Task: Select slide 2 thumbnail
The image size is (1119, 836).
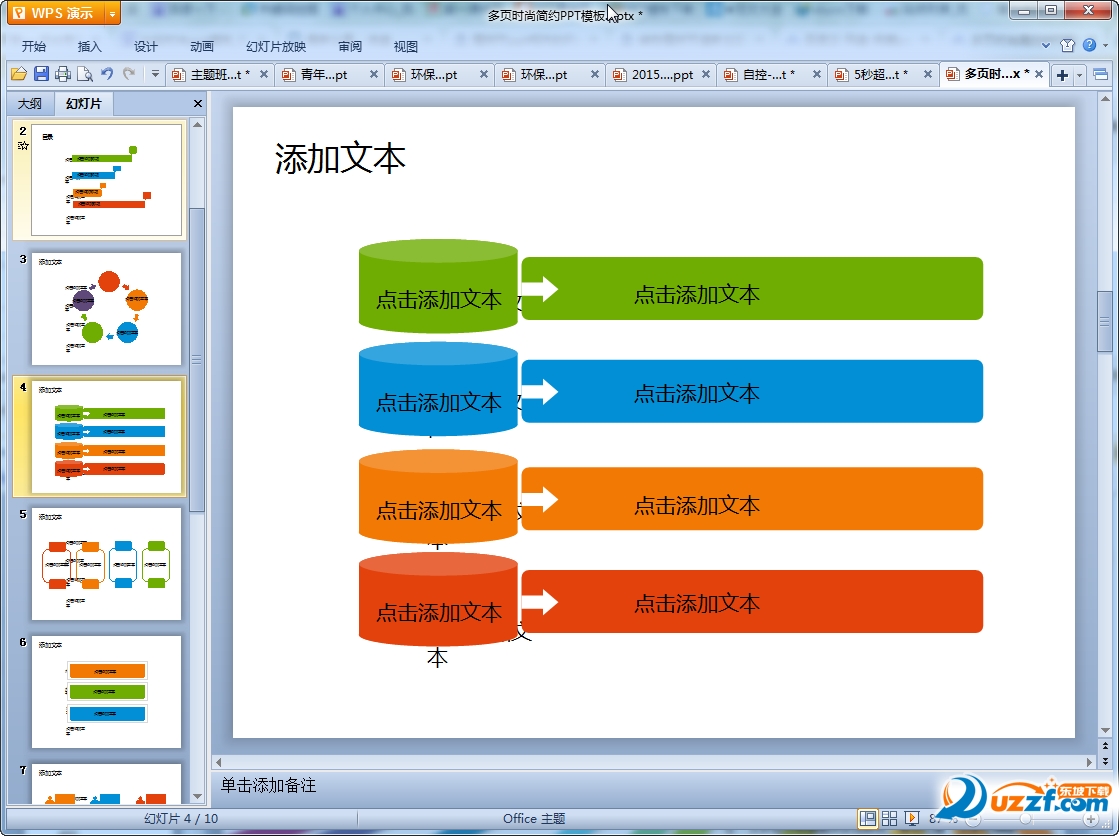Action: pyautogui.click(x=106, y=180)
